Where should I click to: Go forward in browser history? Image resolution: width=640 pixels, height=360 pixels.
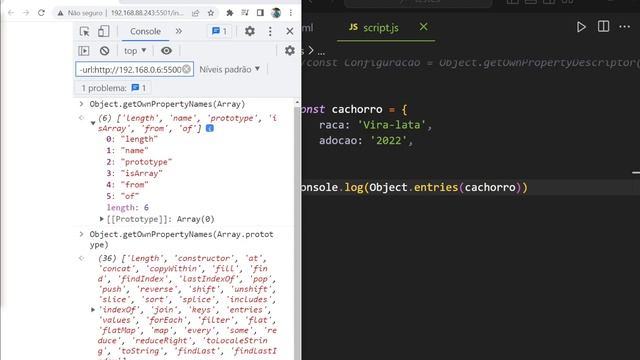[26, 13]
